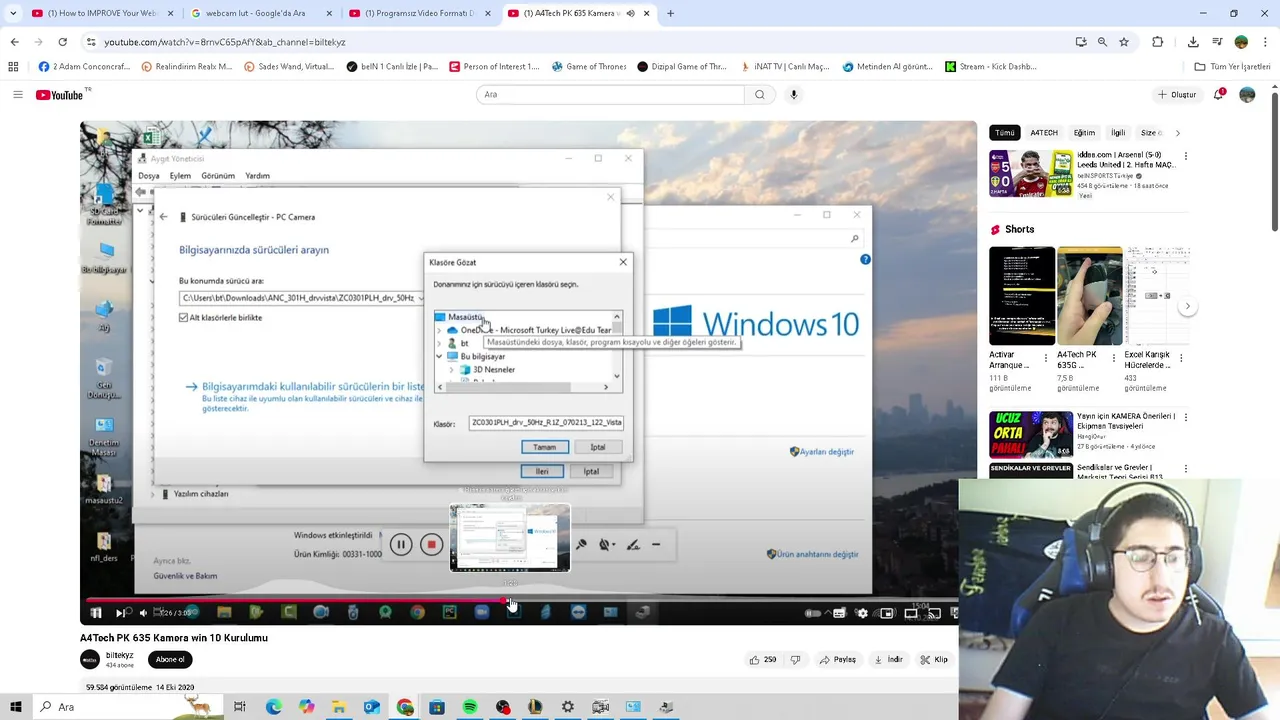Click the install app icon in address bar
This screenshot has width=1280, height=720.
coord(1081,42)
